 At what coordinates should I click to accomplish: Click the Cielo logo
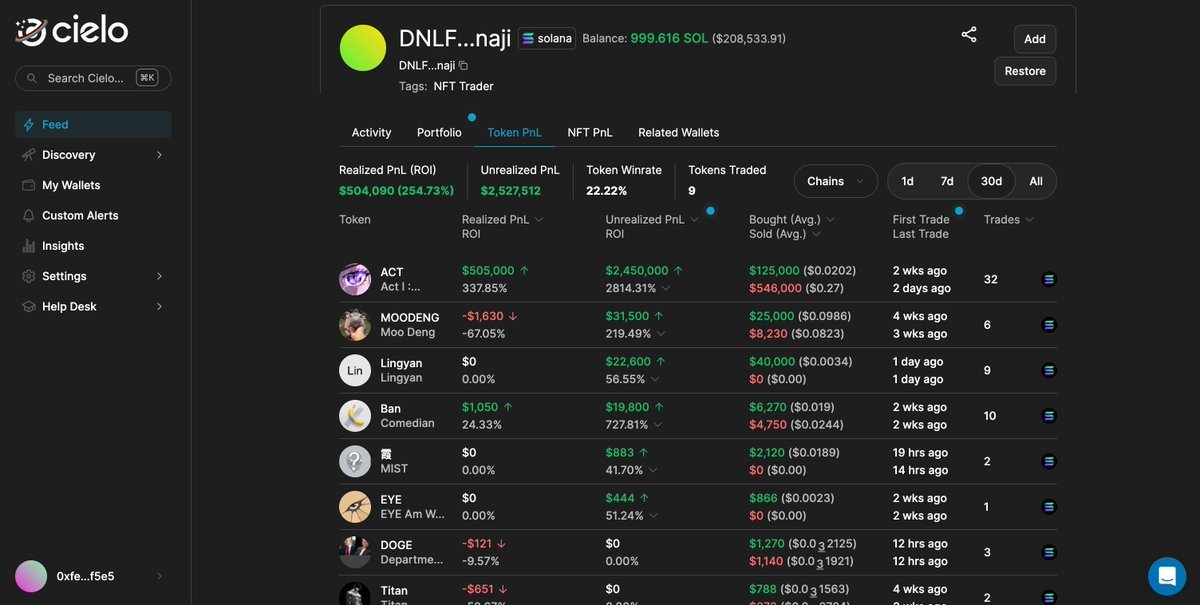point(72,31)
